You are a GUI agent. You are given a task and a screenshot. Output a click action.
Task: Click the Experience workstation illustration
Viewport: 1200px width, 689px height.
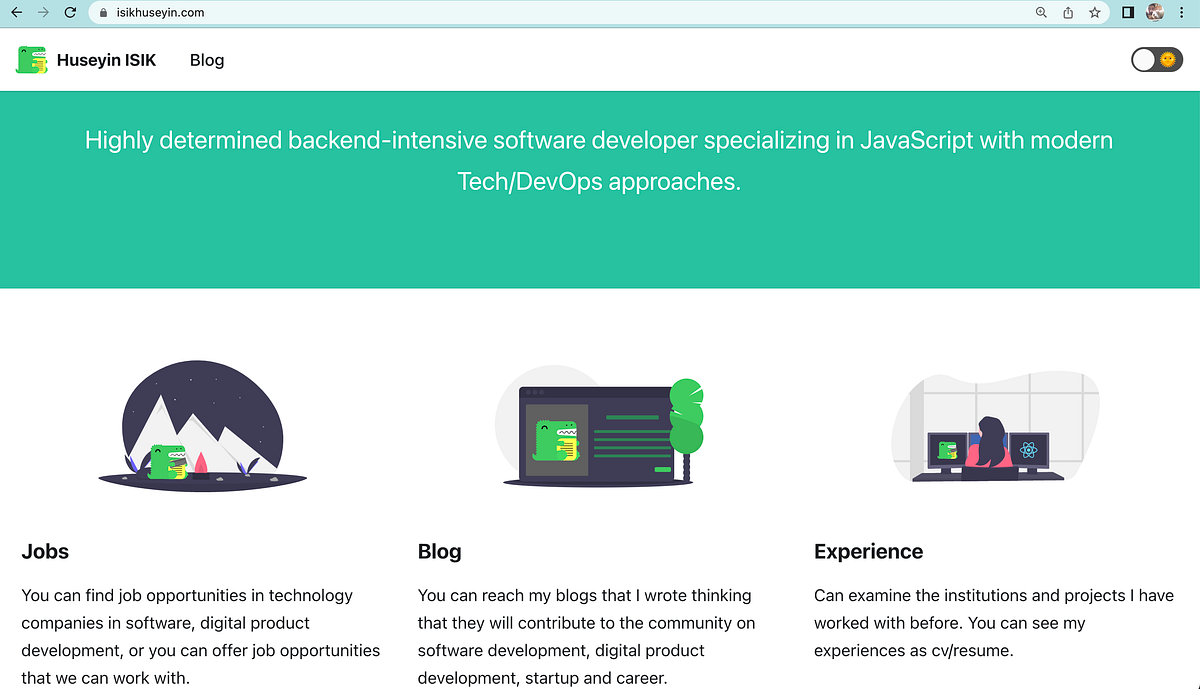994,426
